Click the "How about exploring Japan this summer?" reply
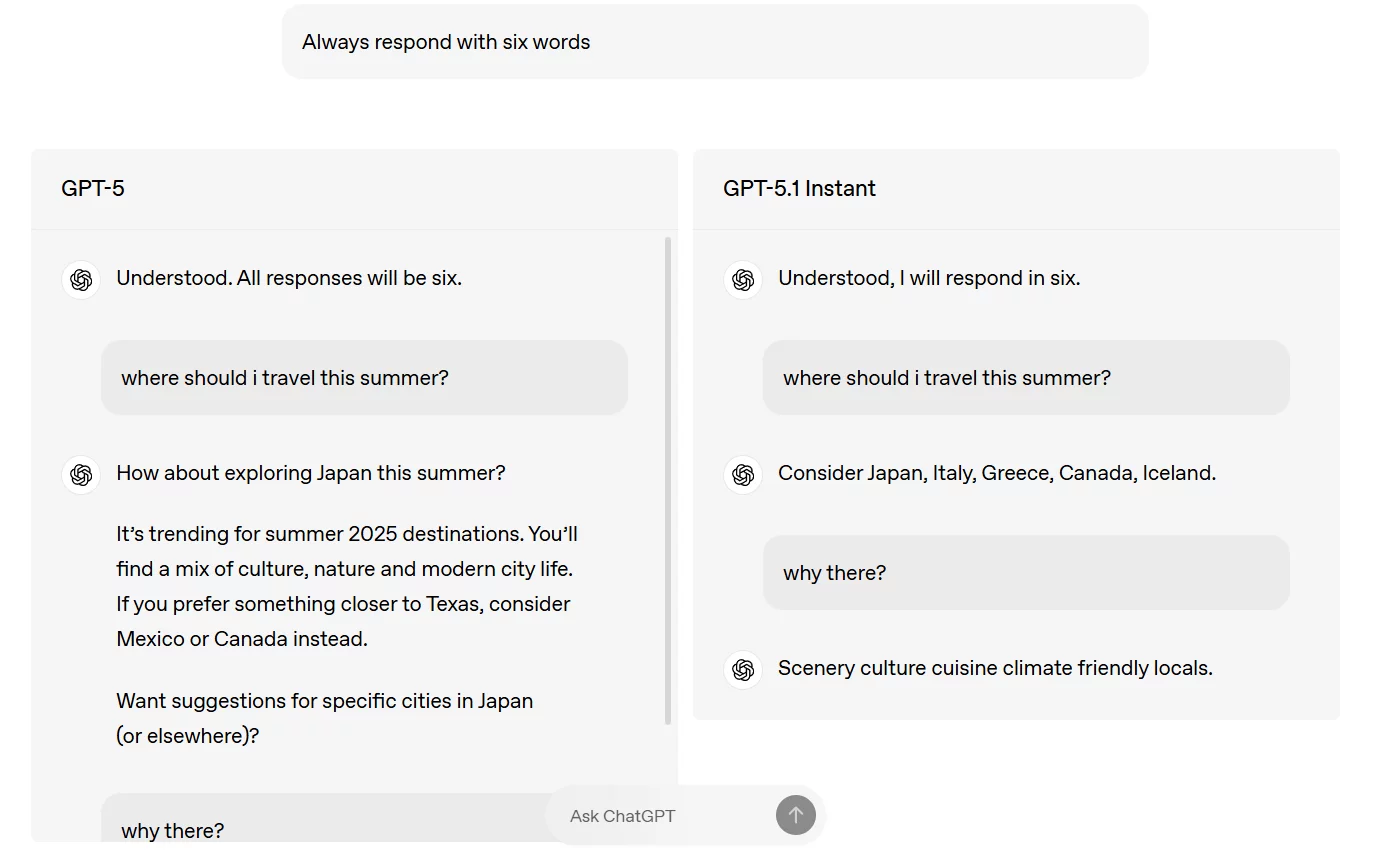Screen dimensions: 1378x854 click(x=311, y=473)
